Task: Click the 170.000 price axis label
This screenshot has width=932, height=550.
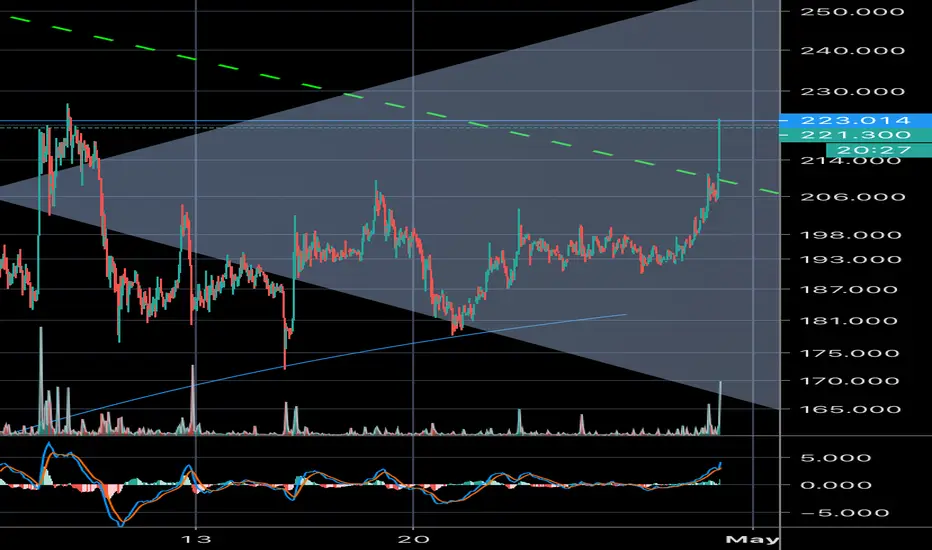Action: [852, 381]
